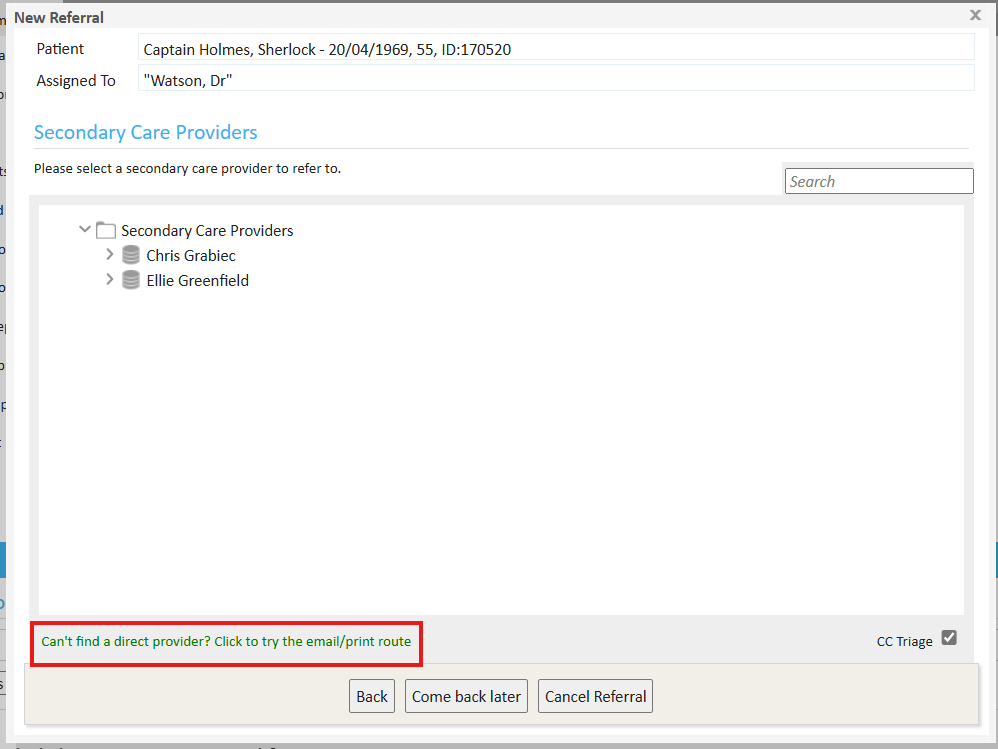Open the email/print route link
Screen dimensions: 998x749
[x=226, y=641]
